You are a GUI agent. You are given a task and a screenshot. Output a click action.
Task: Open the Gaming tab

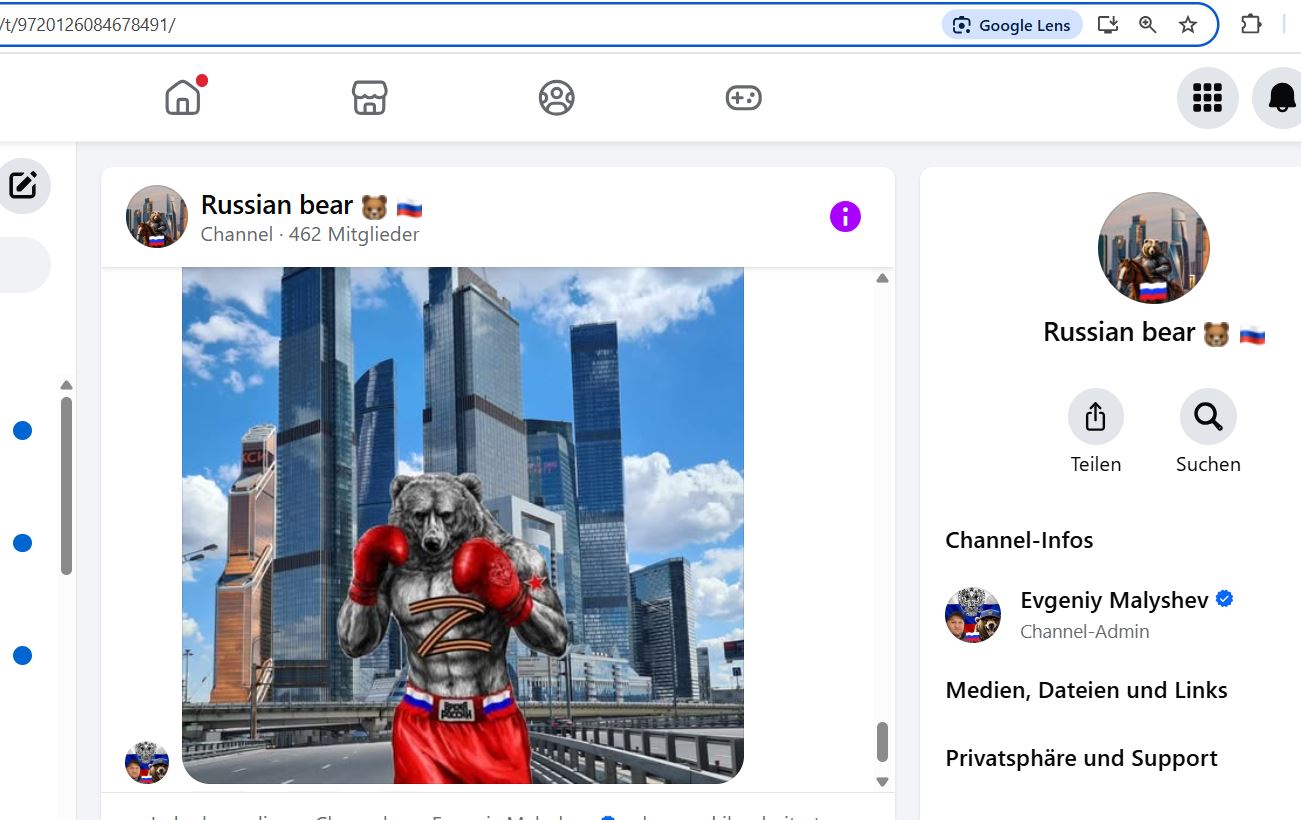tap(743, 98)
